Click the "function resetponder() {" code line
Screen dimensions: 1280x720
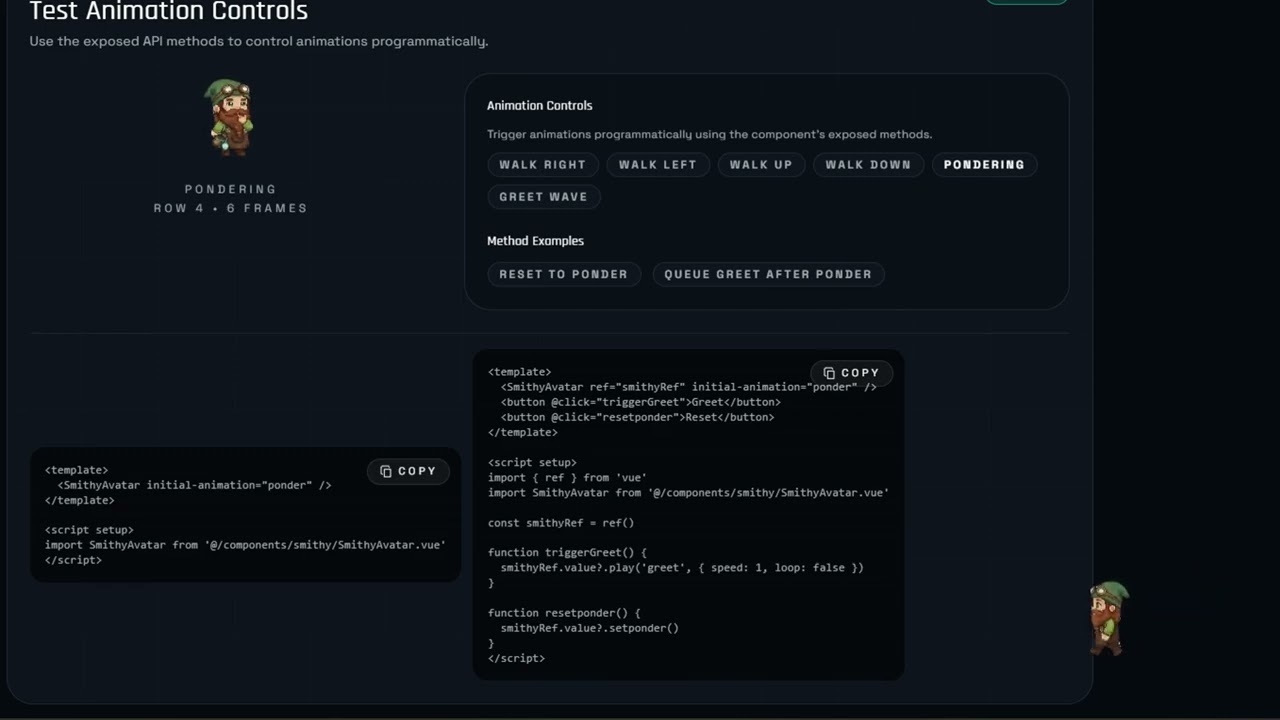click(564, 613)
